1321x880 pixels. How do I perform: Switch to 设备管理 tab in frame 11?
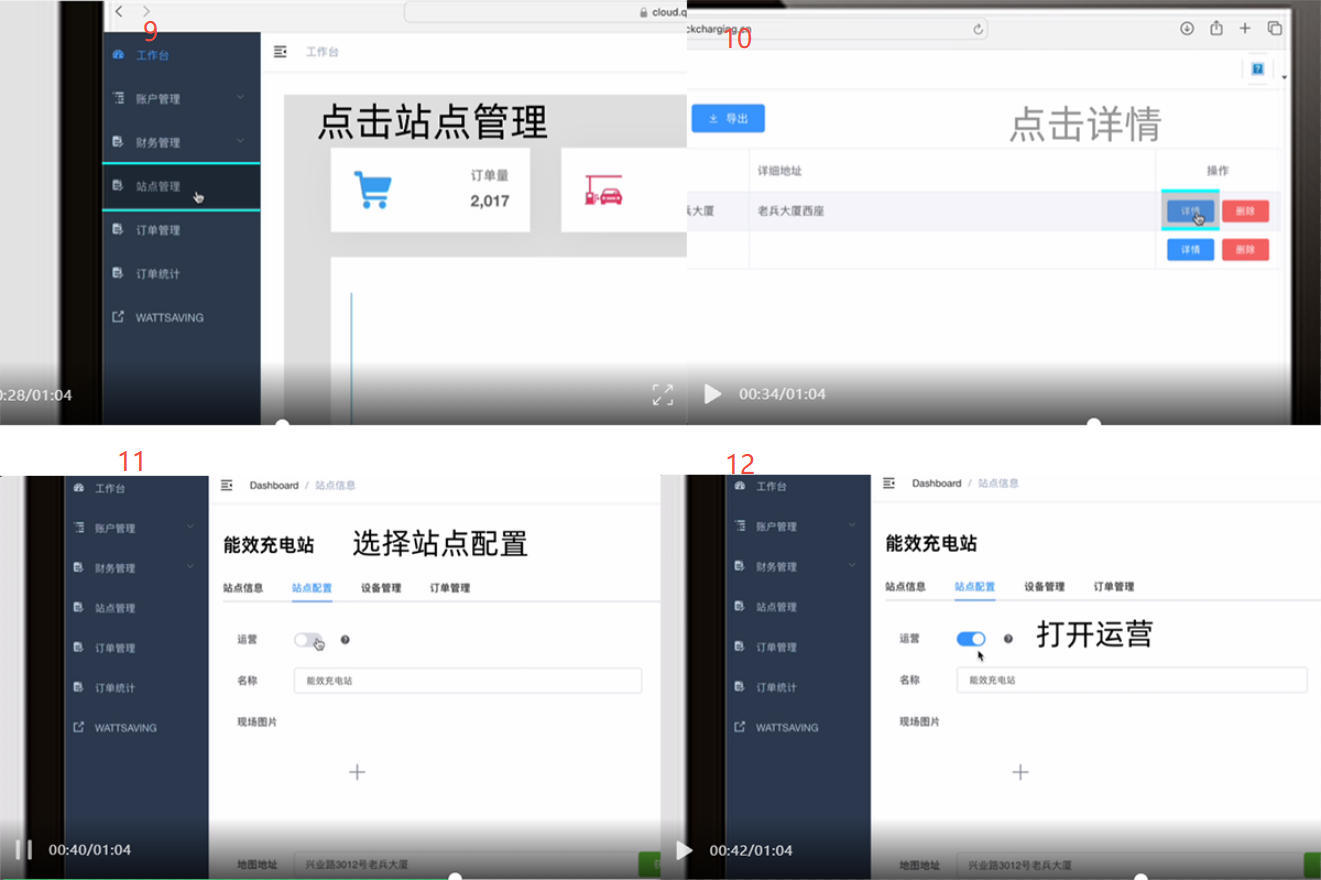point(381,588)
